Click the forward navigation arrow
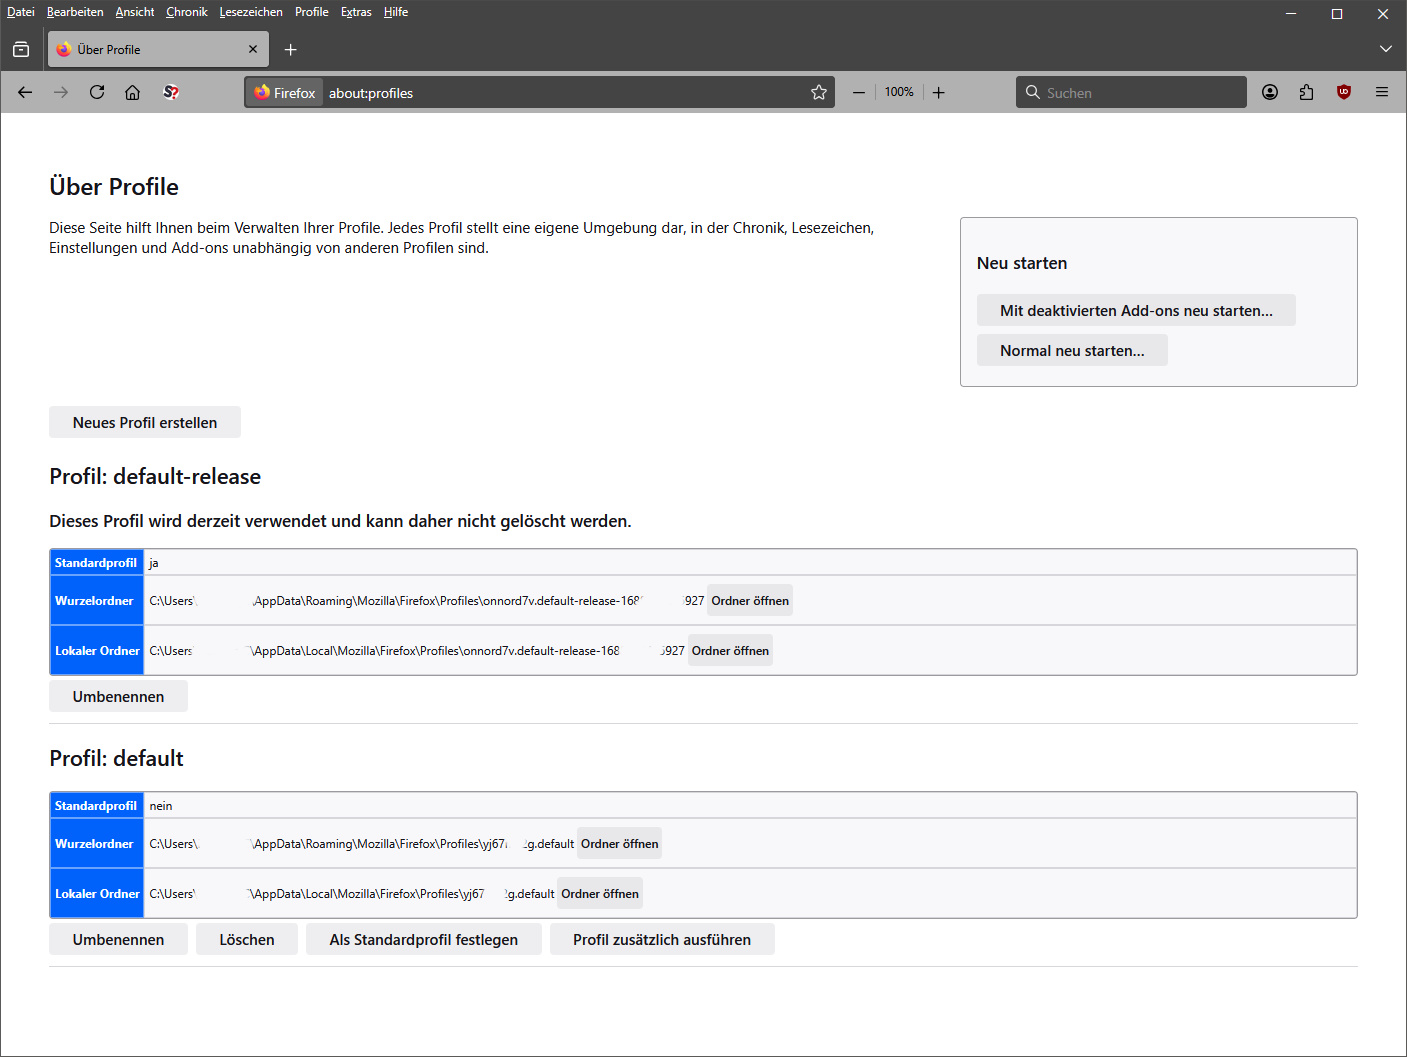 [61, 92]
